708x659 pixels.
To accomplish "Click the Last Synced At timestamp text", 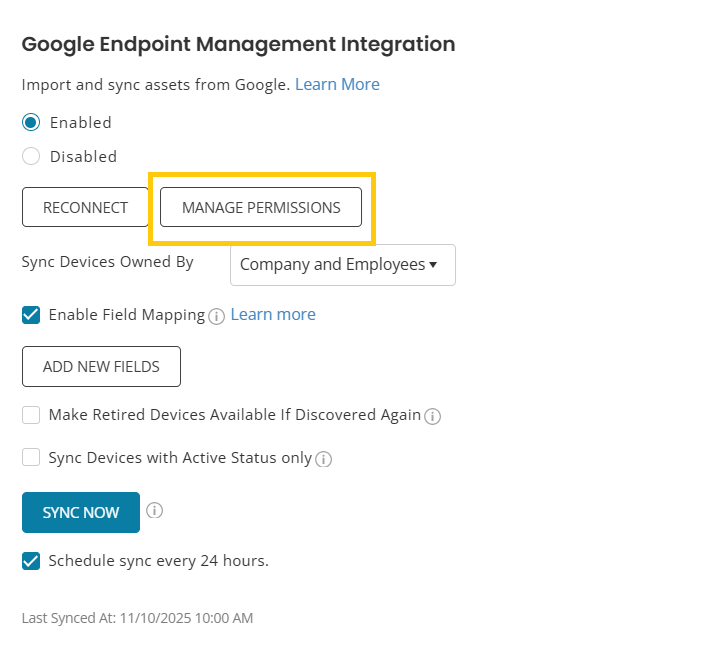I will click(137, 618).
